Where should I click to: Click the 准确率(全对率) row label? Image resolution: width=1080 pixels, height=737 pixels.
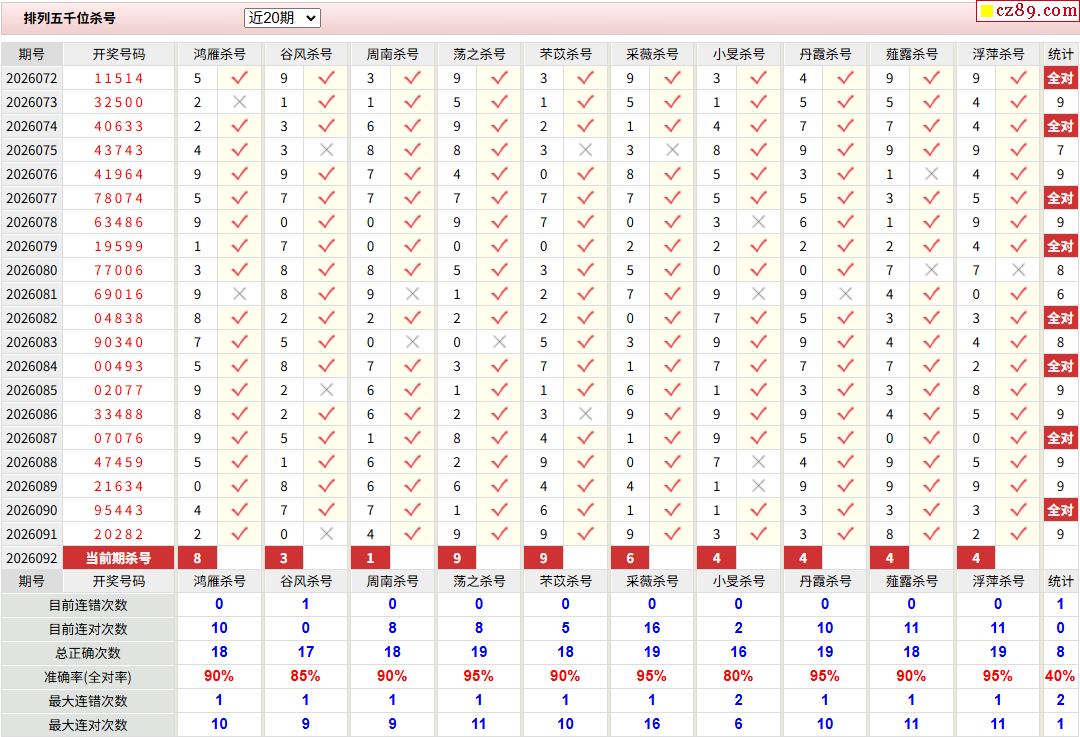click(x=87, y=677)
